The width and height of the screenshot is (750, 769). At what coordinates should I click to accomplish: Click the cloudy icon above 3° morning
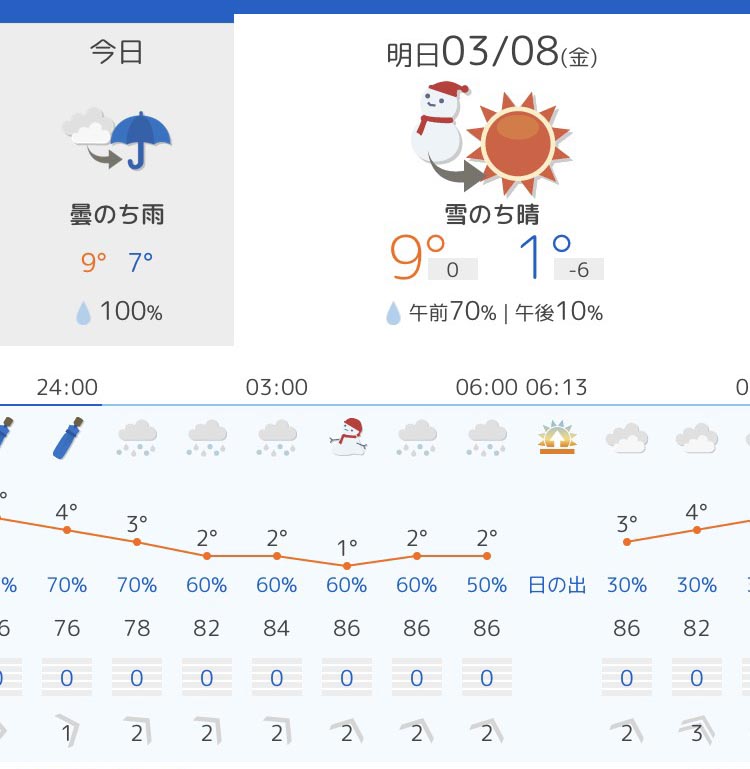[x=627, y=437]
